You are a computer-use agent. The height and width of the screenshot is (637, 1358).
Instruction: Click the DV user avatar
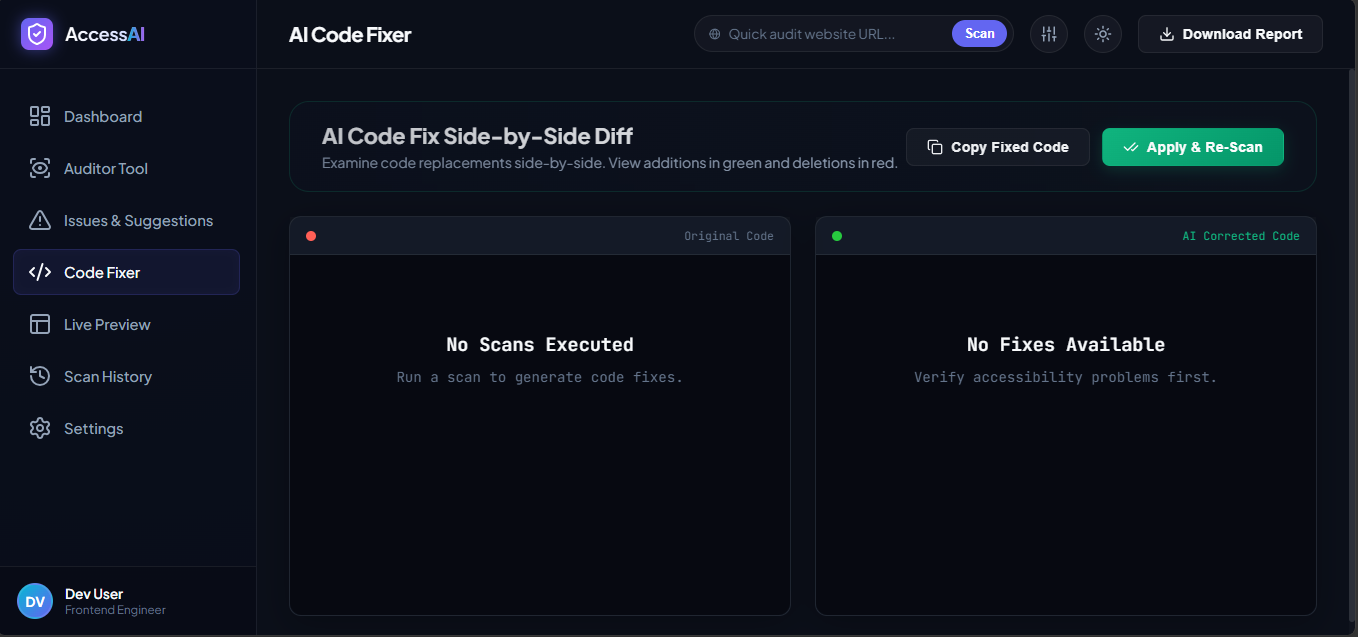tap(35, 601)
